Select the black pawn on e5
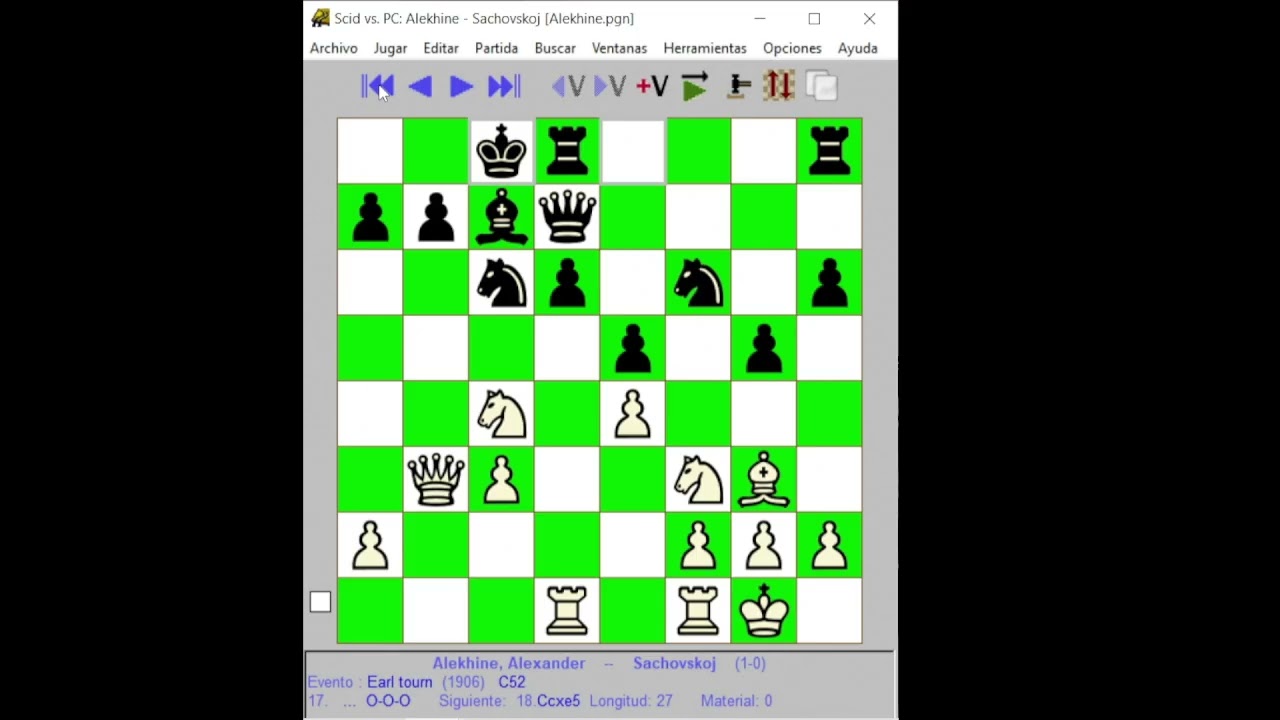The height and width of the screenshot is (720, 1280). 632,349
